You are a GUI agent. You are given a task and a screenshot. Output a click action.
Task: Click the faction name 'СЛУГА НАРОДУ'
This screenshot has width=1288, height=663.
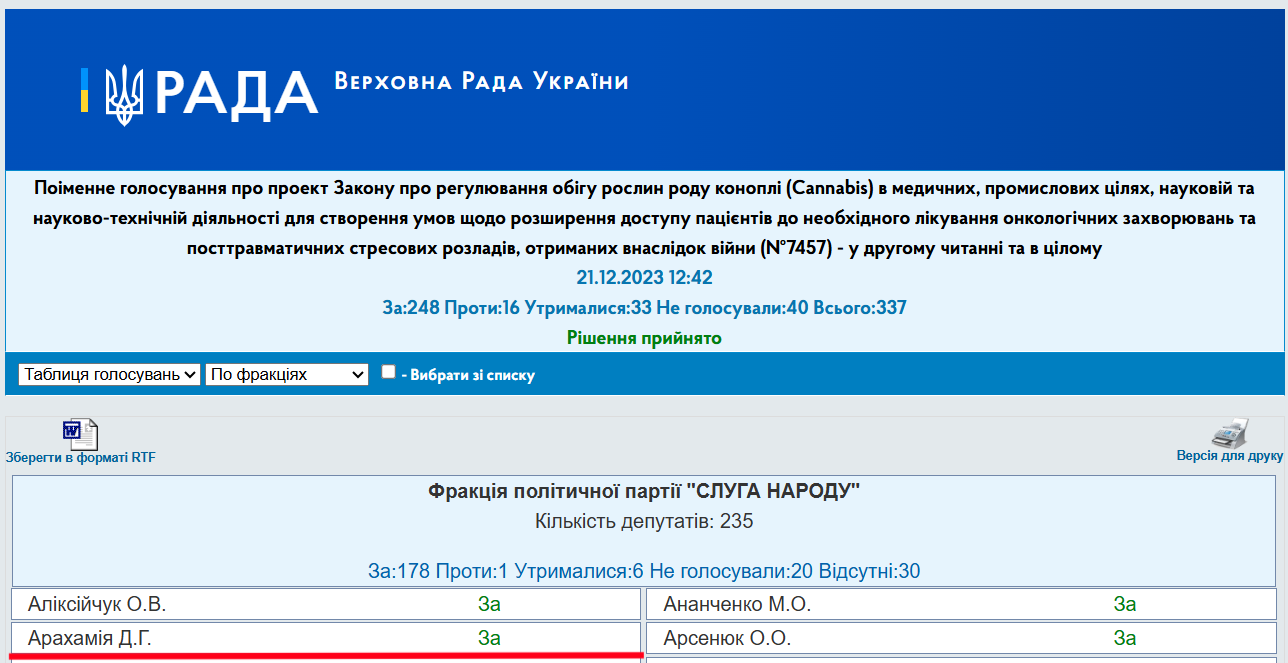[x=644, y=491]
